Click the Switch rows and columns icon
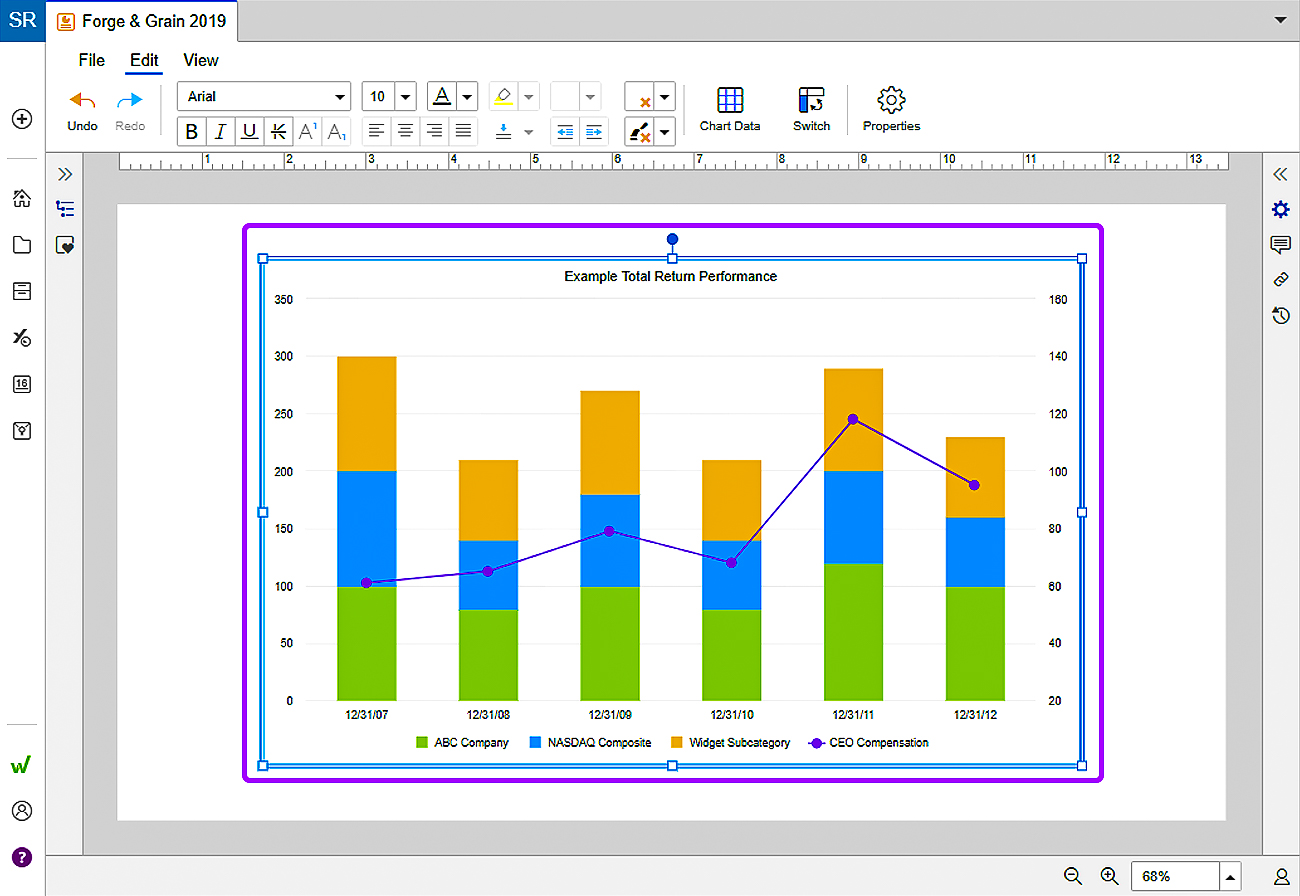This screenshot has width=1300, height=896. tap(811, 109)
